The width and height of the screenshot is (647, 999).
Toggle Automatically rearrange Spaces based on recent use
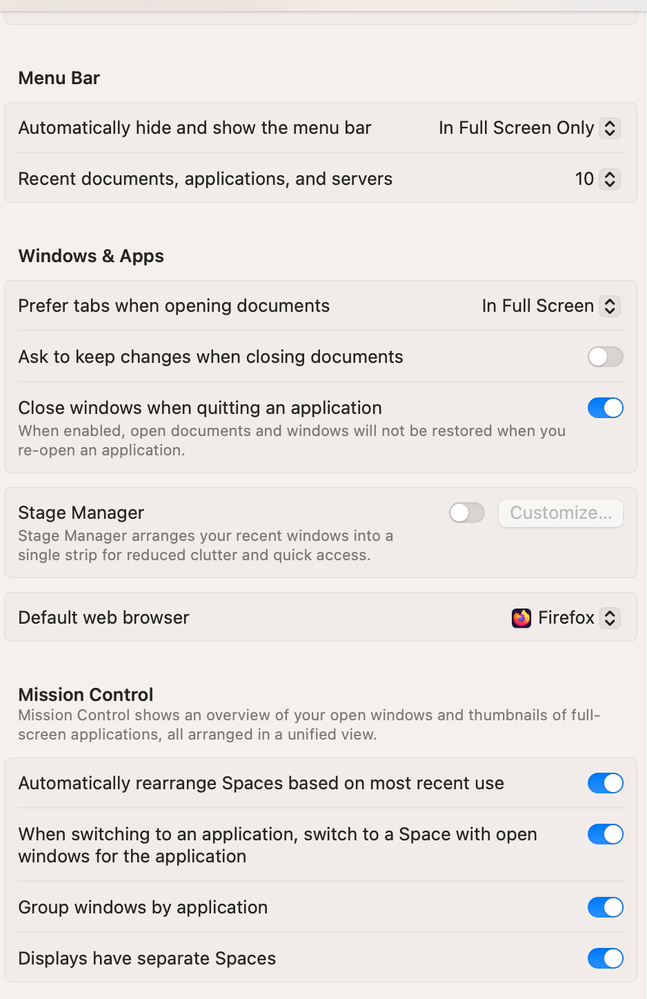pos(605,783)
